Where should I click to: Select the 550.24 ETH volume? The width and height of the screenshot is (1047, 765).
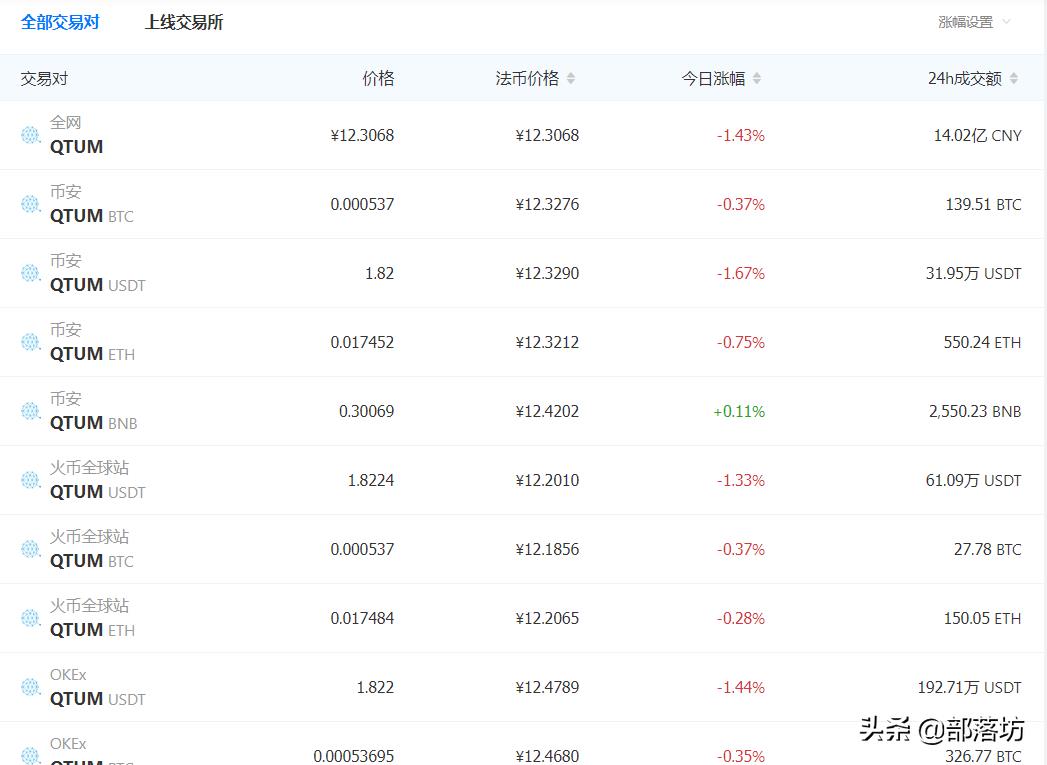[982, 342]
